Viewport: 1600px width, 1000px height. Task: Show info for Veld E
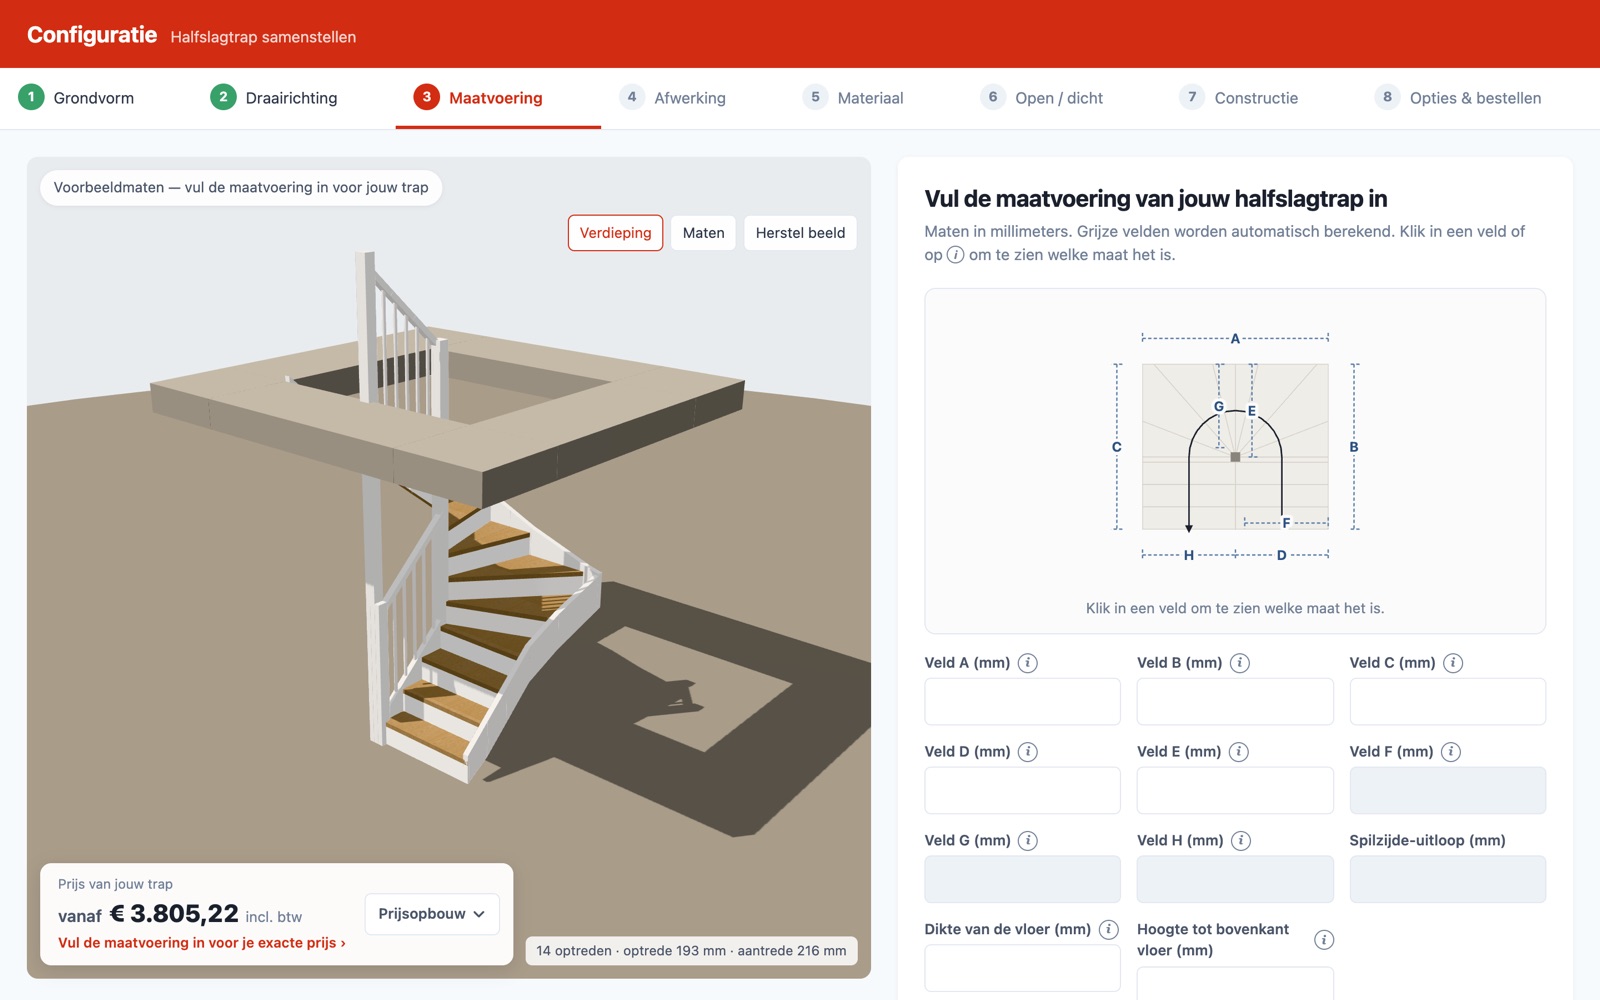(1238, 752)
